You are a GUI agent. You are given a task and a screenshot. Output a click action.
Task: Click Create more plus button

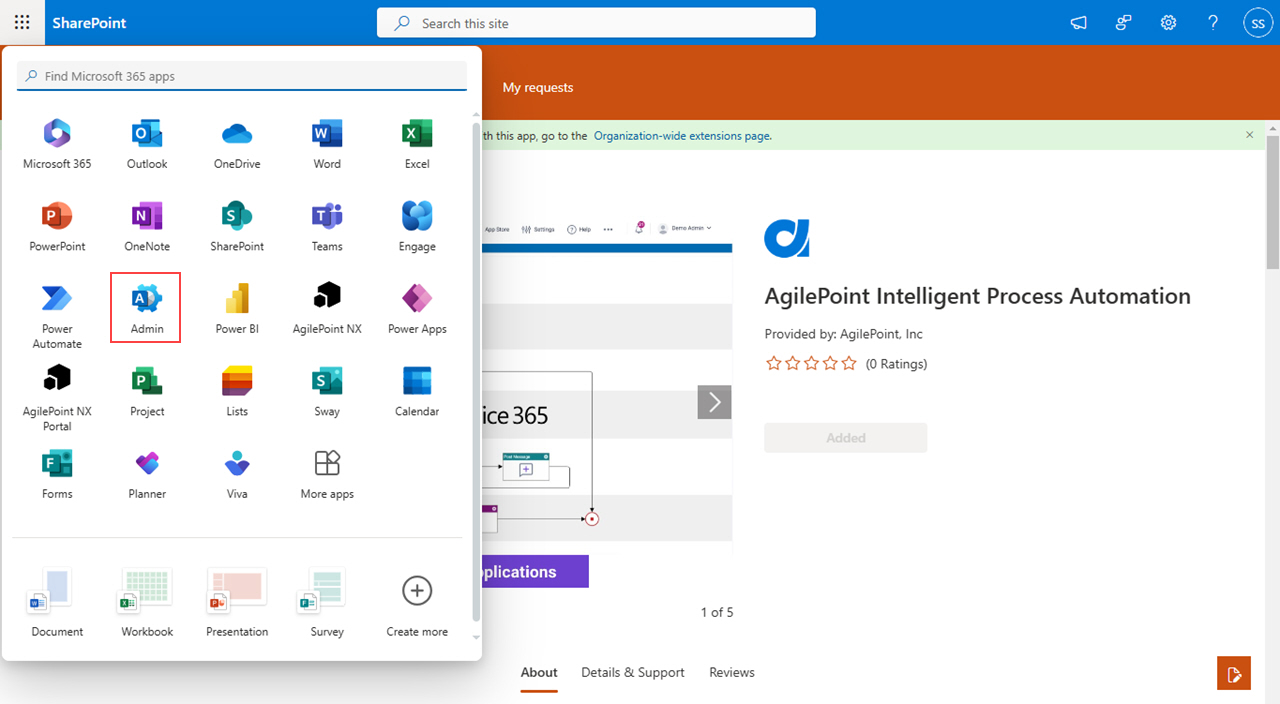pos(417,591)
